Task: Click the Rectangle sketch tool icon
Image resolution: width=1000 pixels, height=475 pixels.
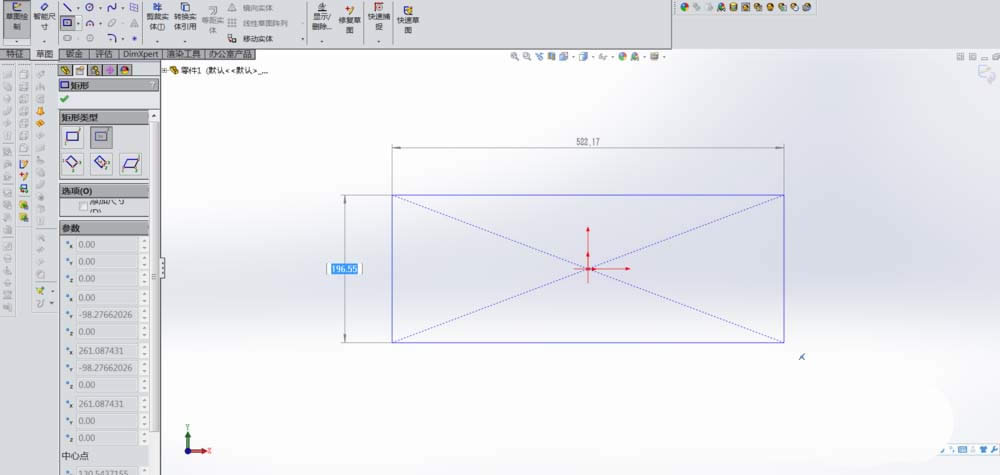Action: [x=67, y=23]
